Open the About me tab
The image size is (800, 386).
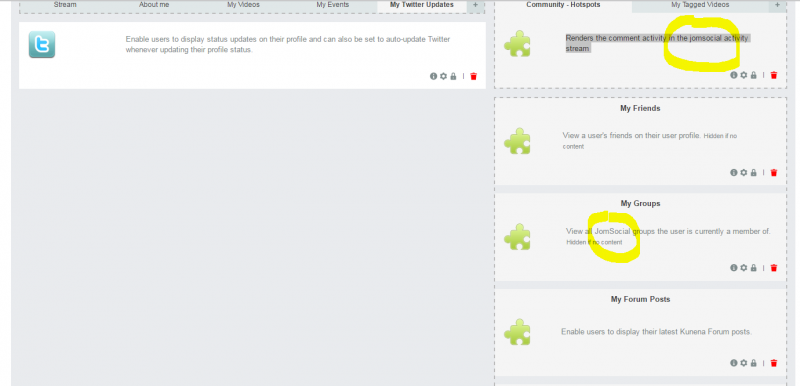(154, 5)
